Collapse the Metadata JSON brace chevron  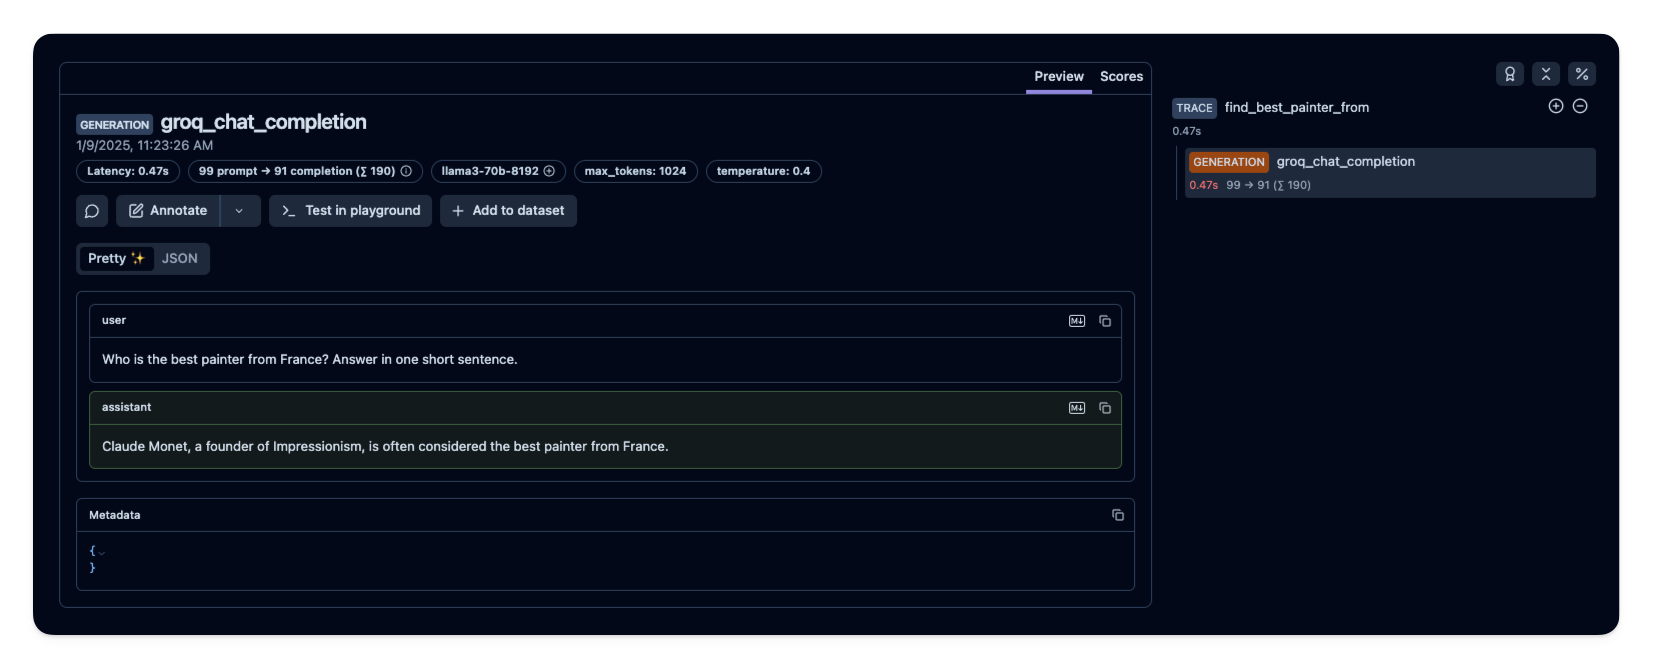pyautogui.click(x=101, y=552)
